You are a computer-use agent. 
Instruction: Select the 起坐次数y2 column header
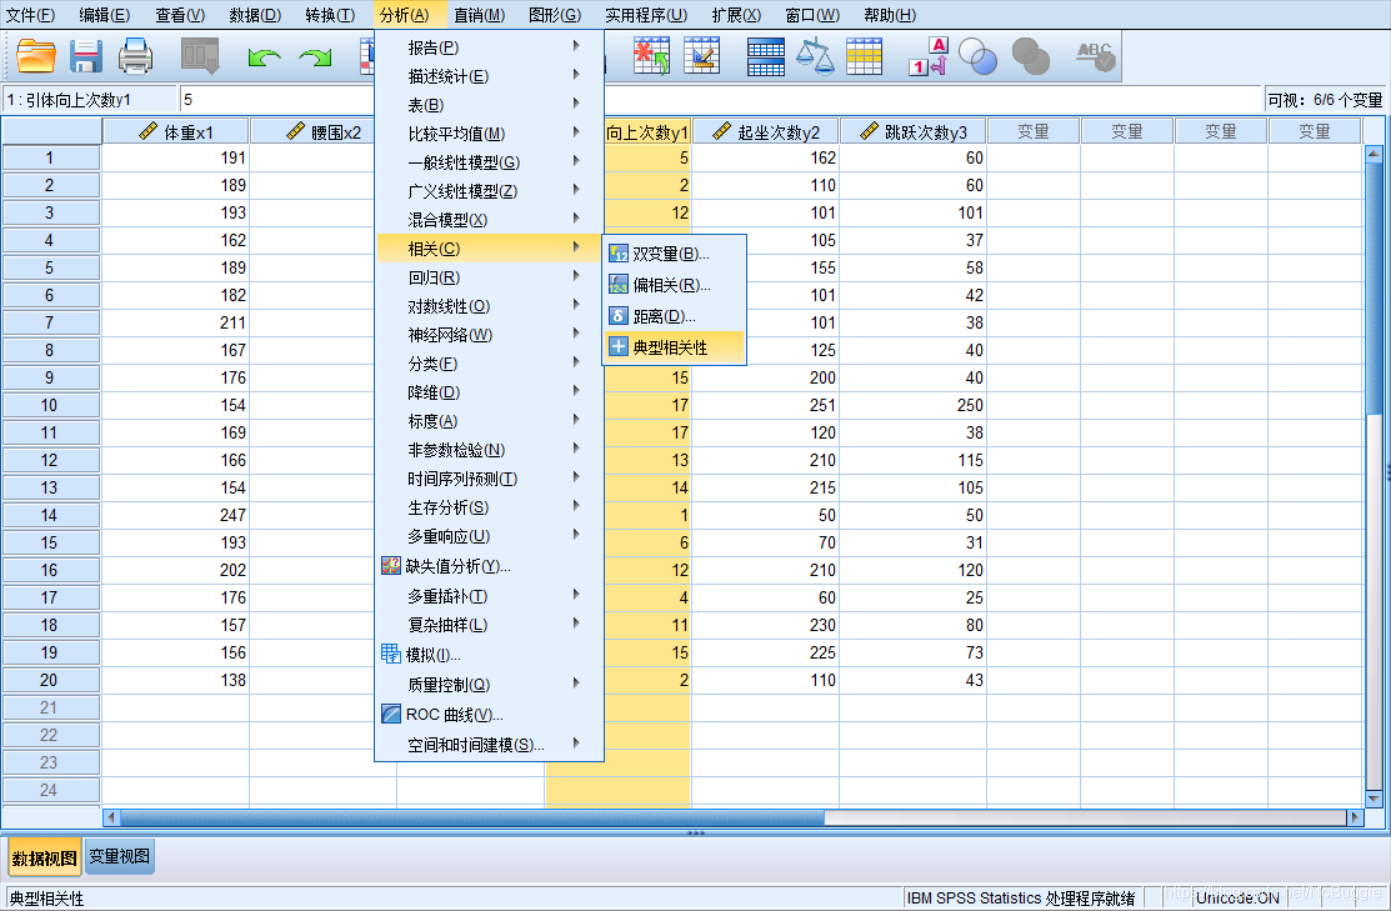[x=765, y=132]
